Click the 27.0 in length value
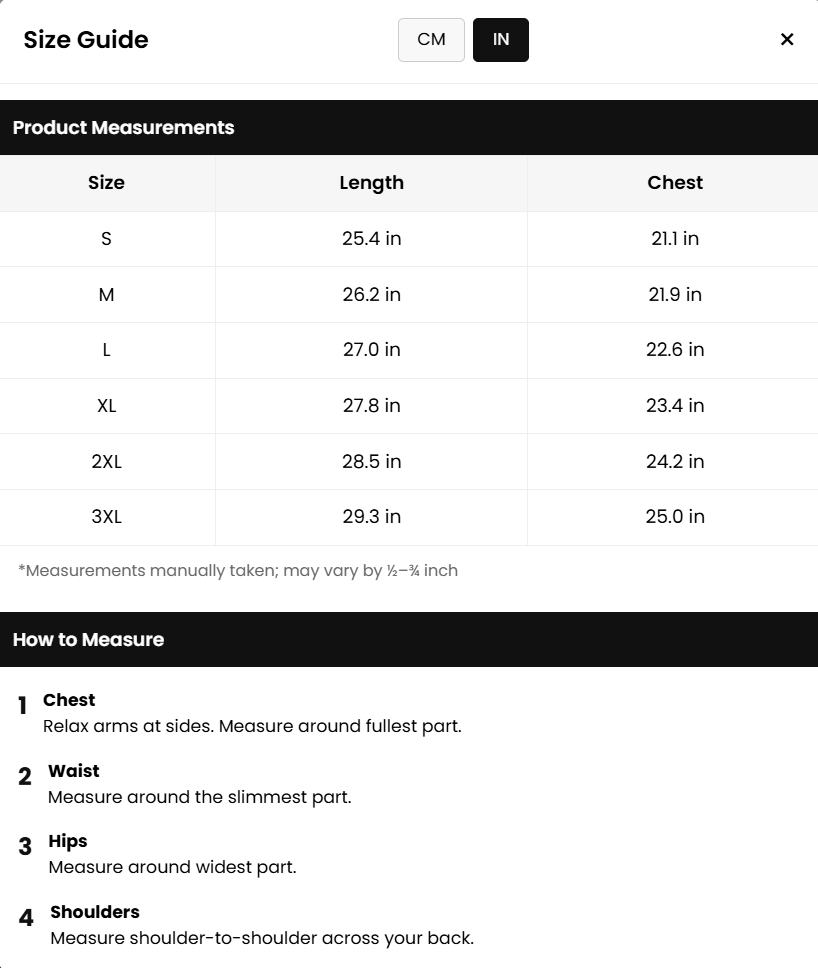818x968 pixels. 371,350
